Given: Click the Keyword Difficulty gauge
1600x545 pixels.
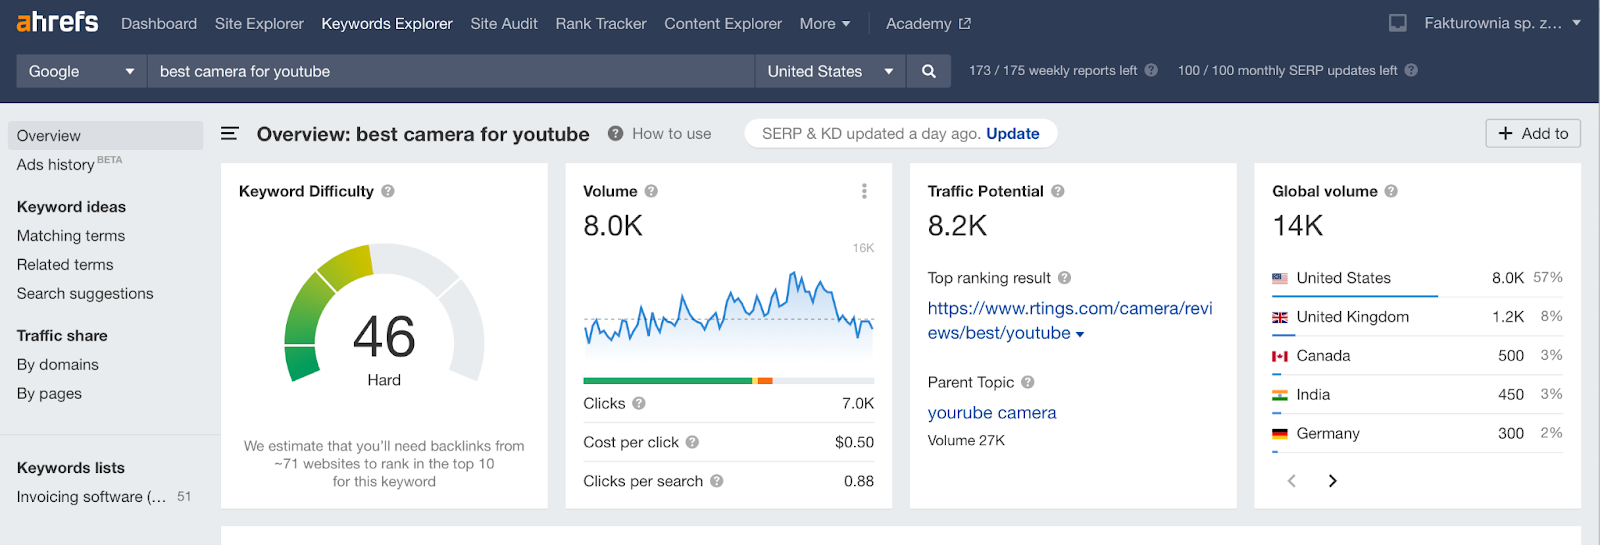Looking at the screenshot, I should 384,315.
